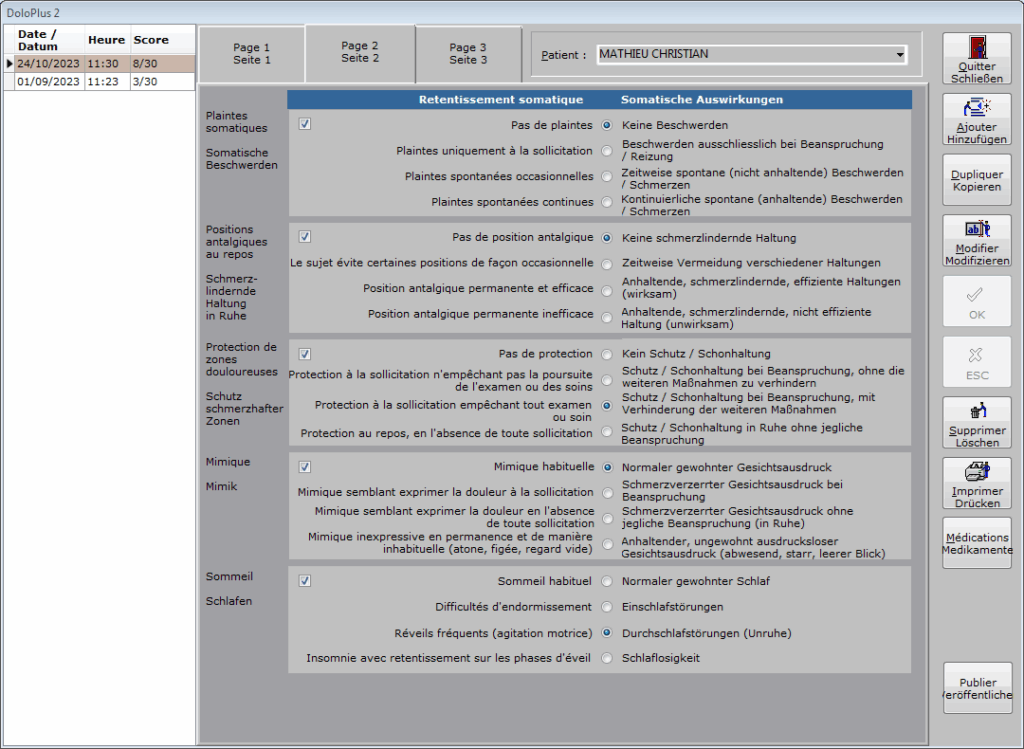Viewport: 1024px width, 749px height.
Task: Click the Imprimer / Drucken printer icon
Action: pyautogui.click(x=977, y=473)
